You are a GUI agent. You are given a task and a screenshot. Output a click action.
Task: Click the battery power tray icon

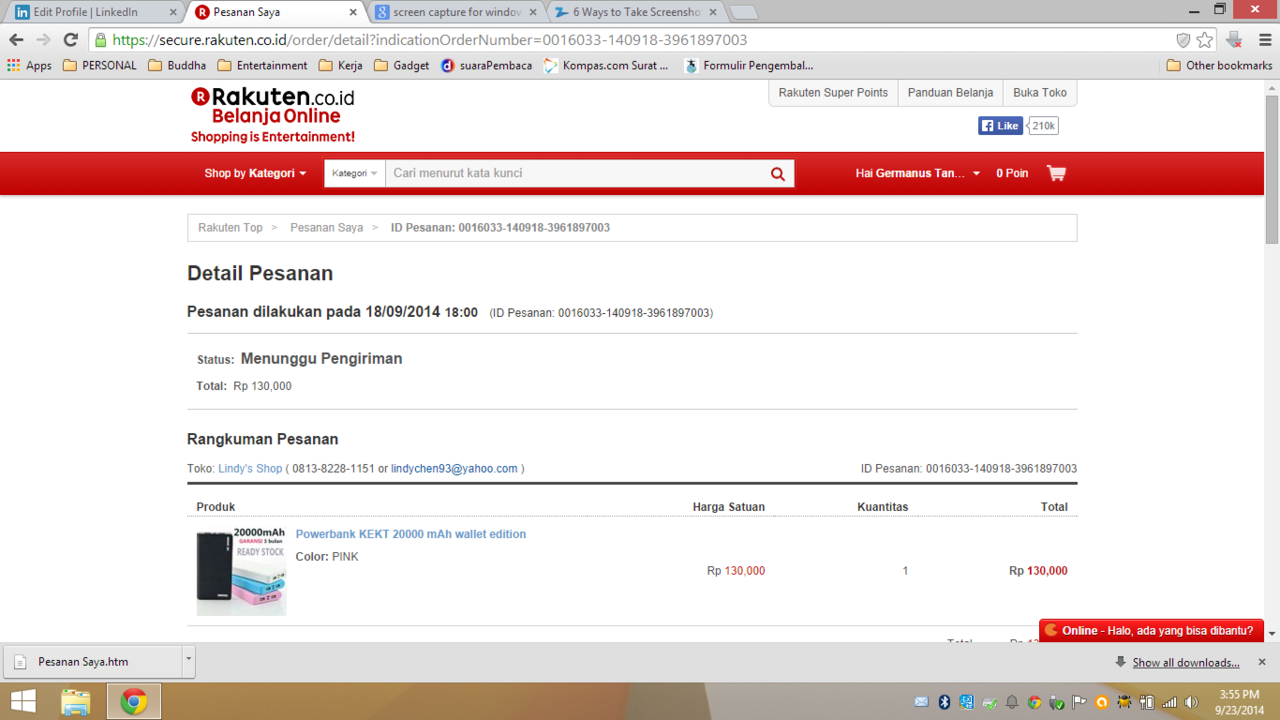pyautogui.click(x=1147, y=702)
